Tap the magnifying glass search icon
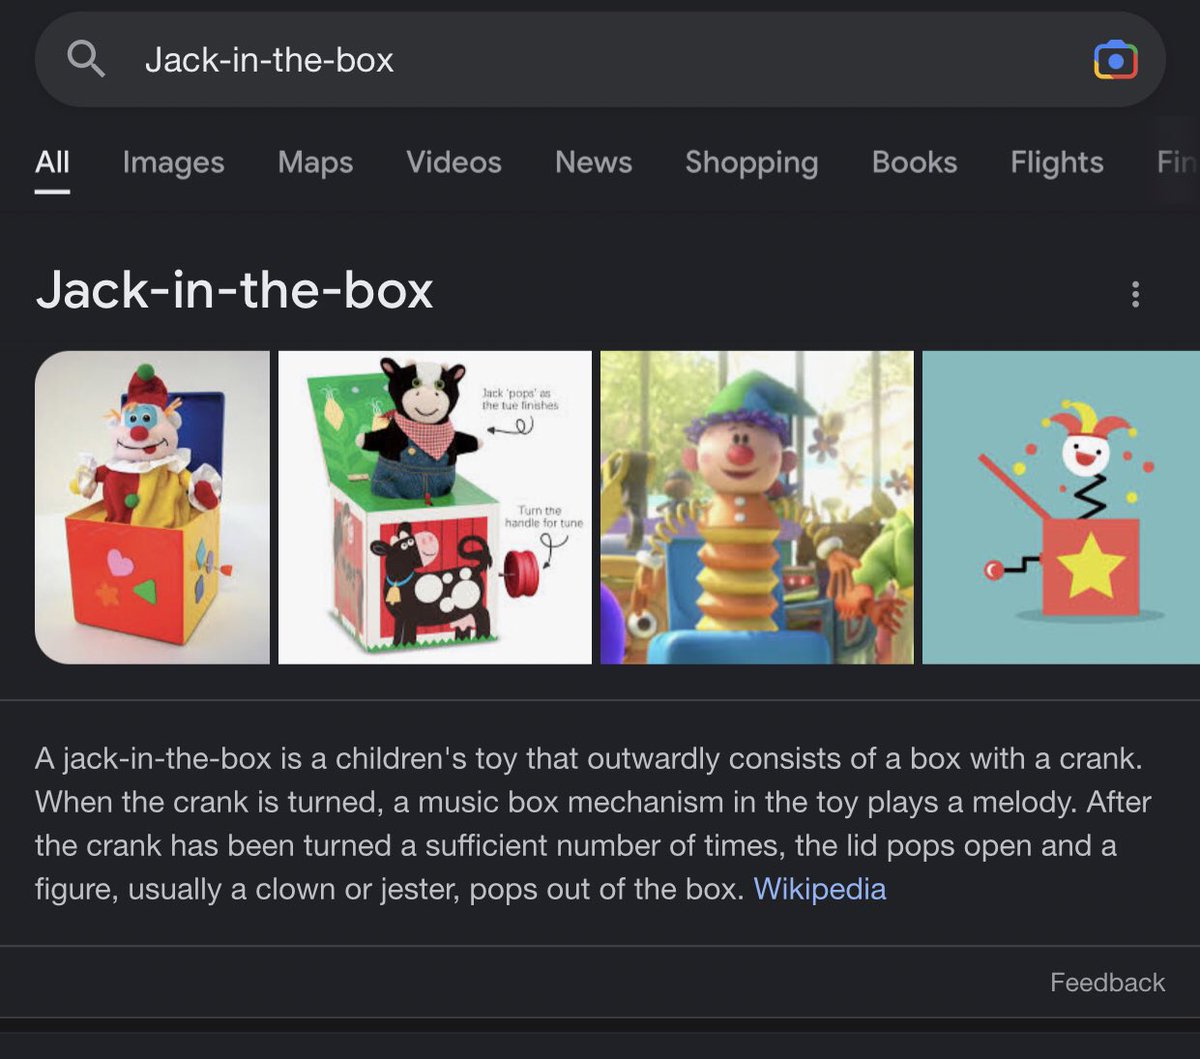This screenshot has width=1200, height=1059. pos(86,60)
